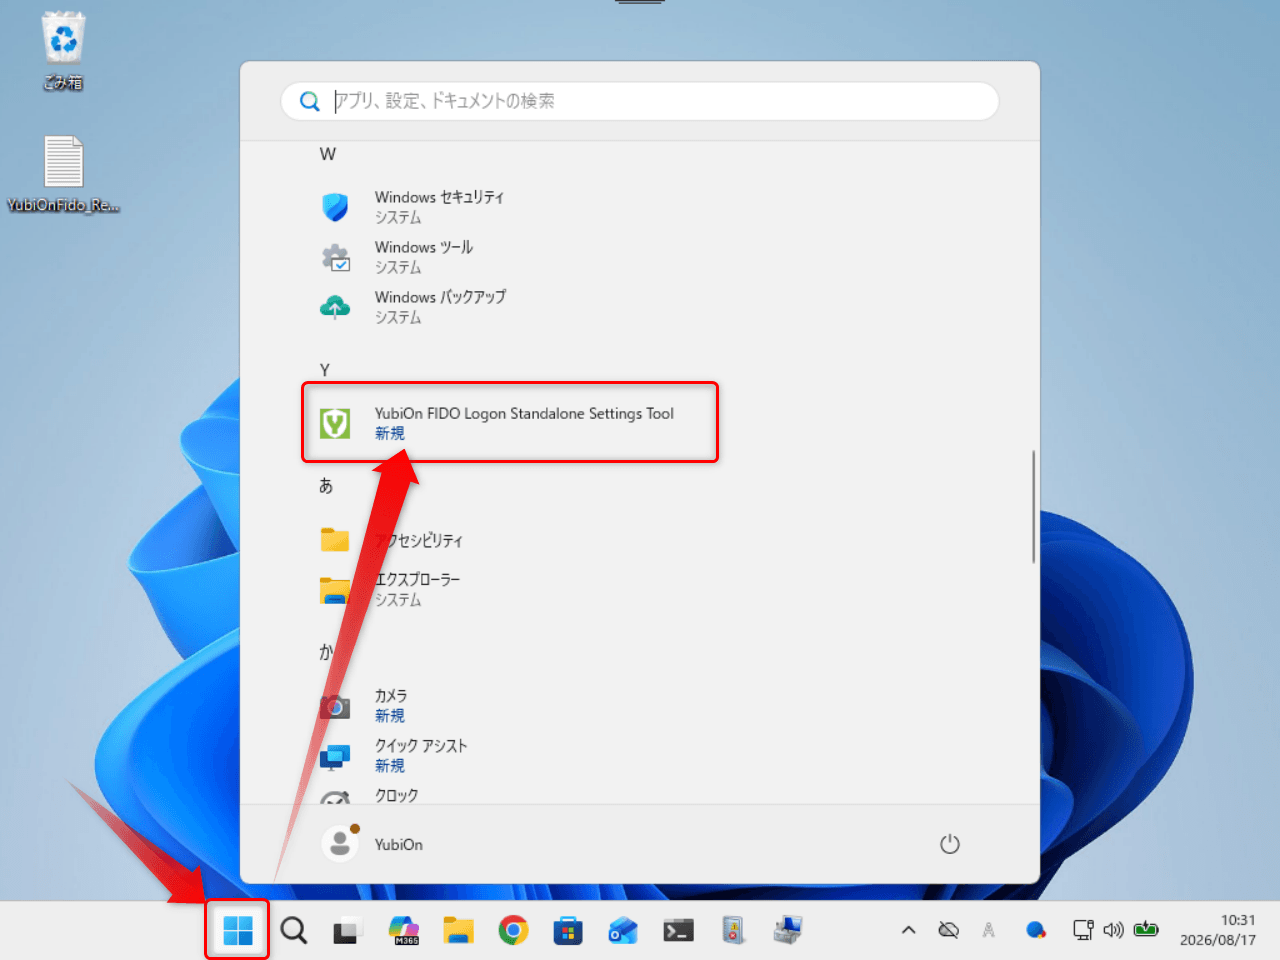The width and height of the screenshot is (1280, 960).
Task: Click the computer installer taskbar icon
Action: point(788,931)
